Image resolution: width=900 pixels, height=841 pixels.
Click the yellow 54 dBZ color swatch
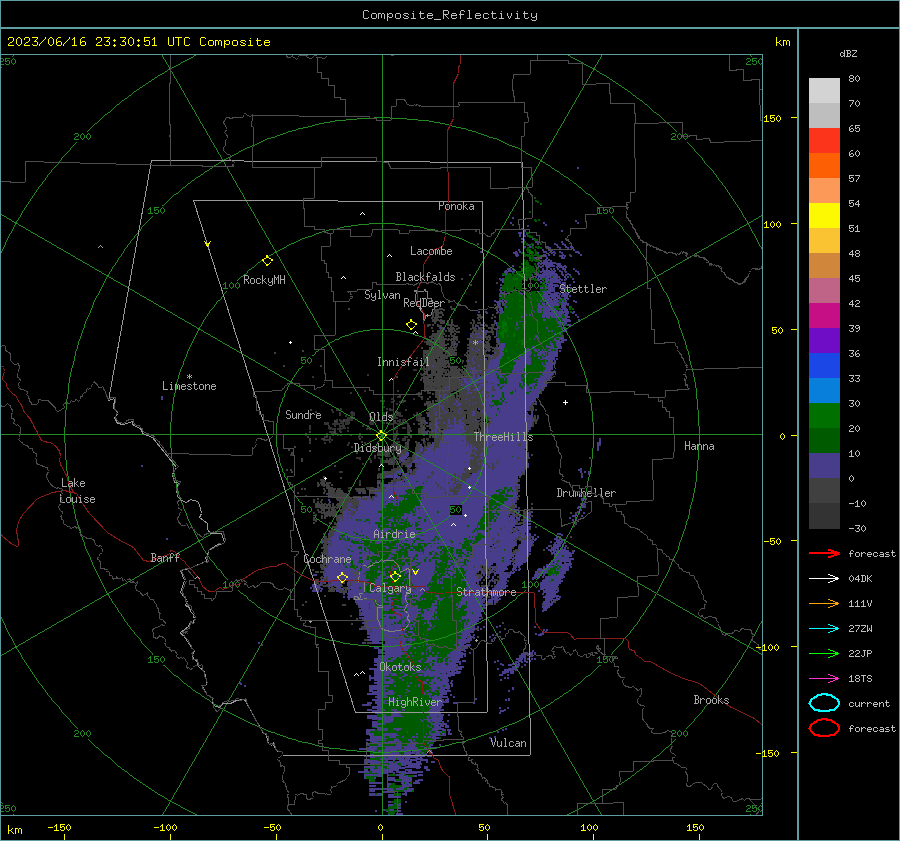point(824,215)
